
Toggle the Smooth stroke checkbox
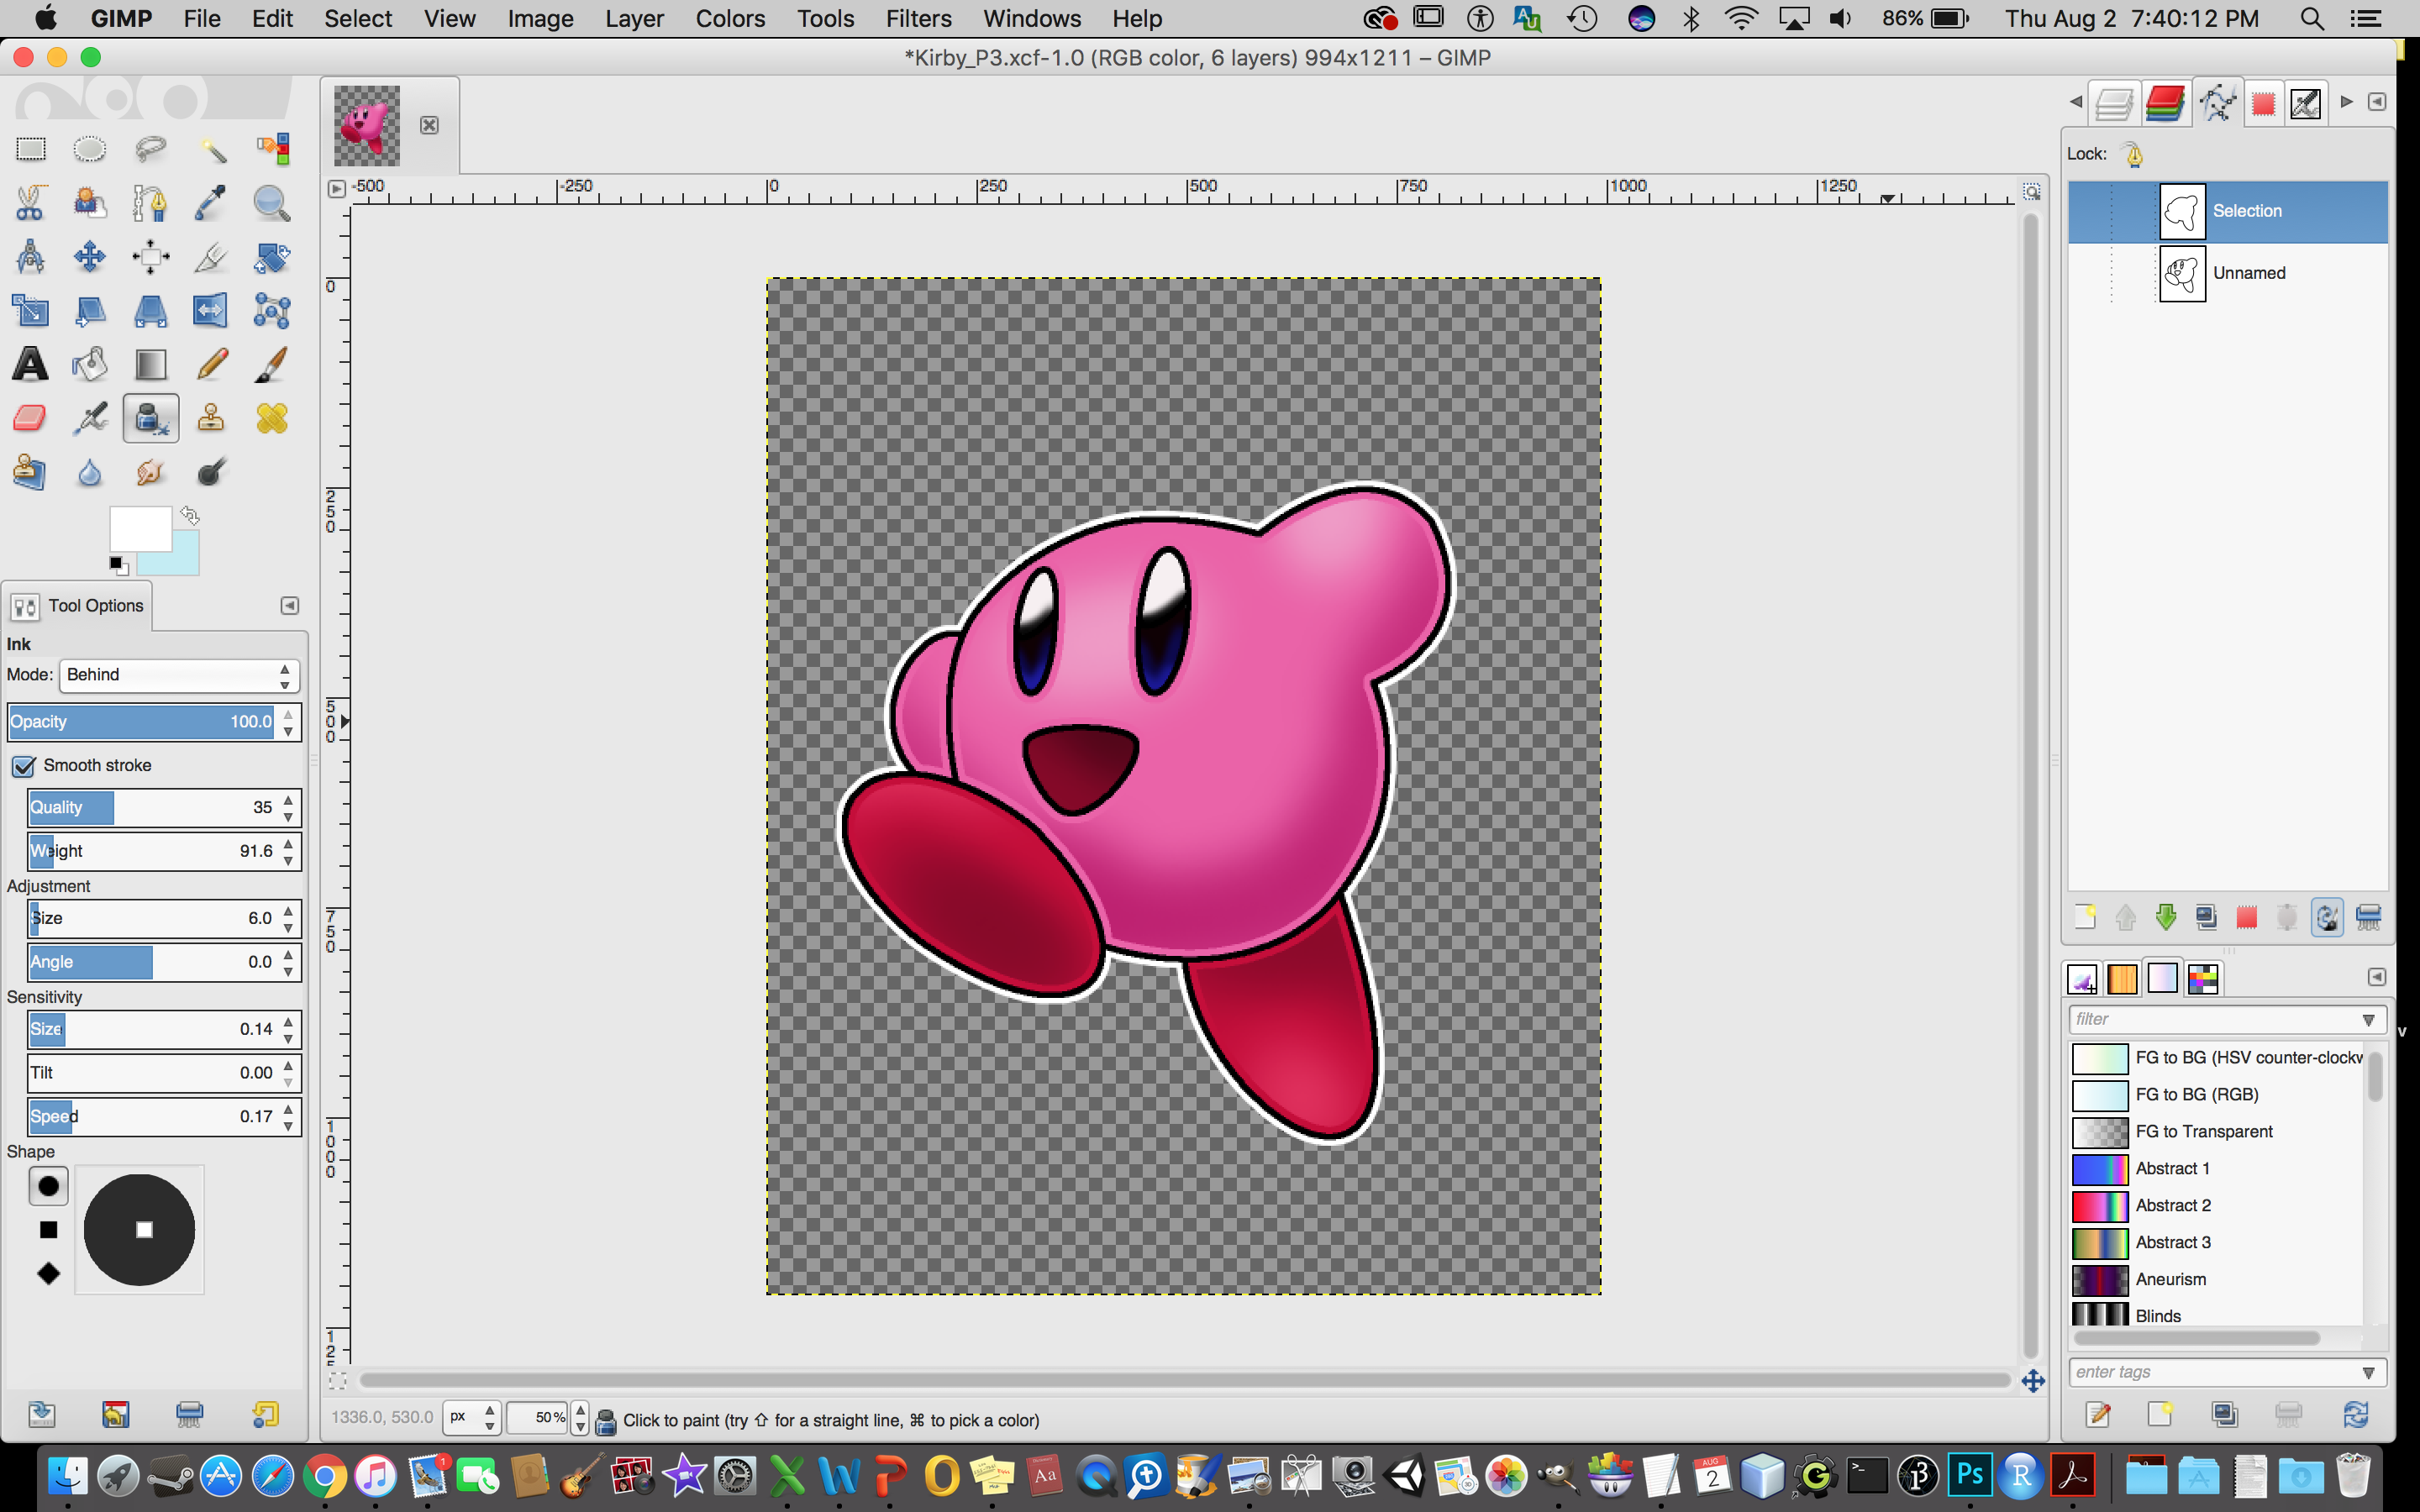click(x=24, y=766)
